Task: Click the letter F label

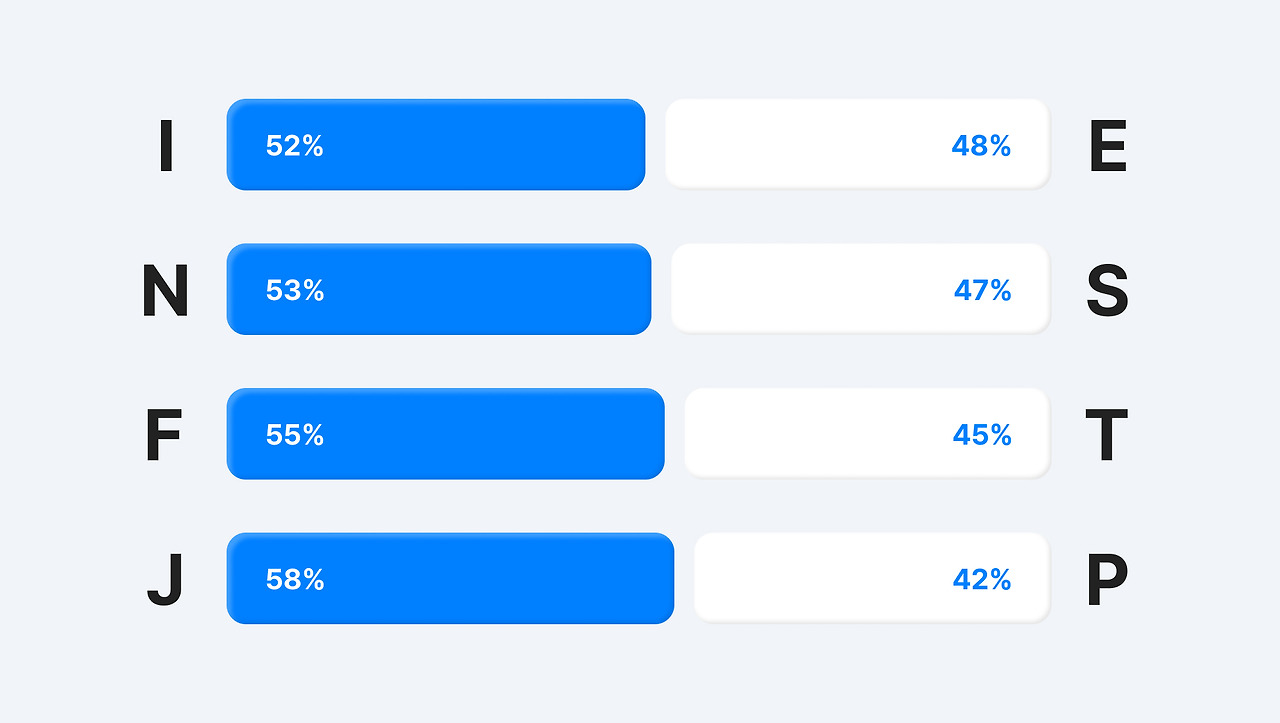Action: coord(163,436)
